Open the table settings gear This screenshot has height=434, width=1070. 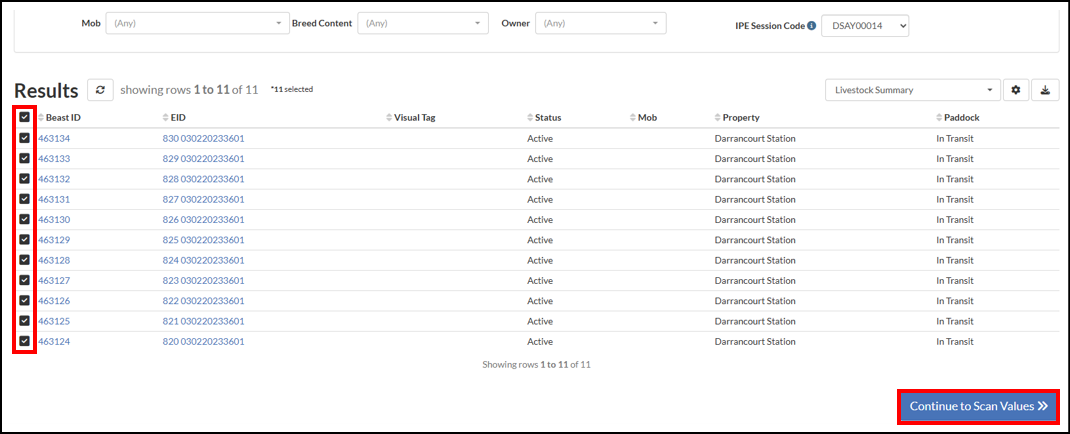tap(1015, 90)
